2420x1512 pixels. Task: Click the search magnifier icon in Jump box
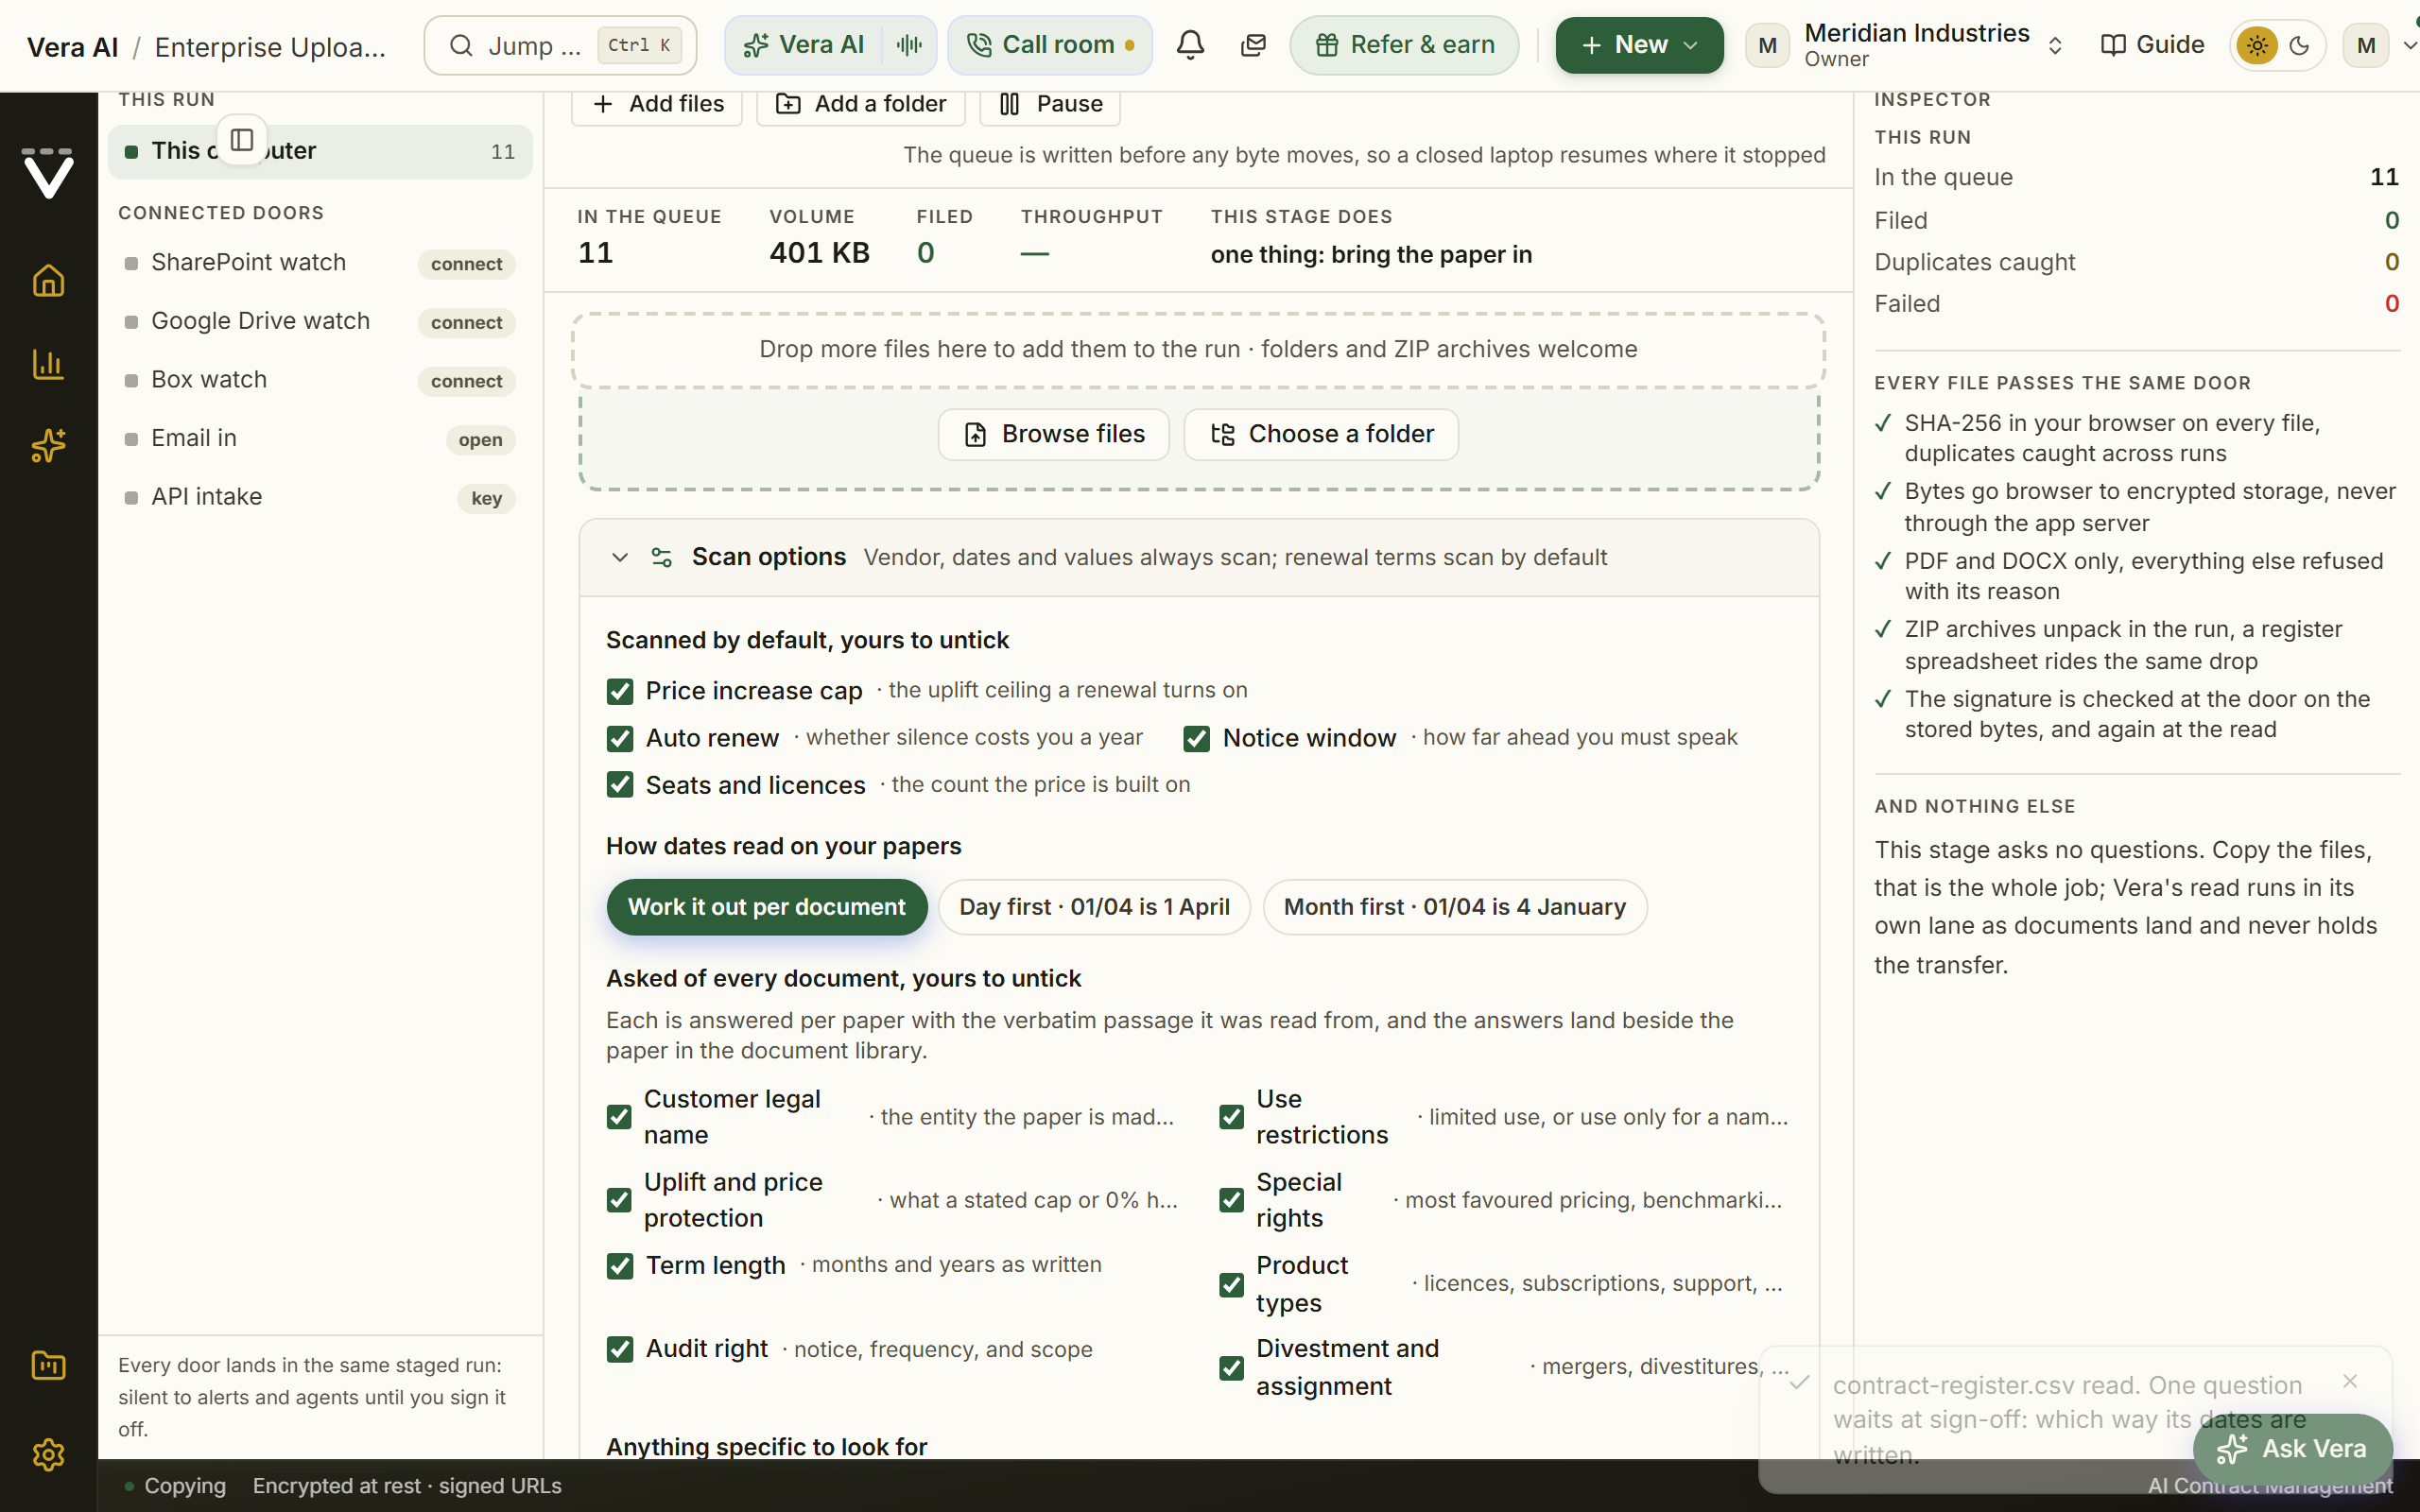pos(460,45)
